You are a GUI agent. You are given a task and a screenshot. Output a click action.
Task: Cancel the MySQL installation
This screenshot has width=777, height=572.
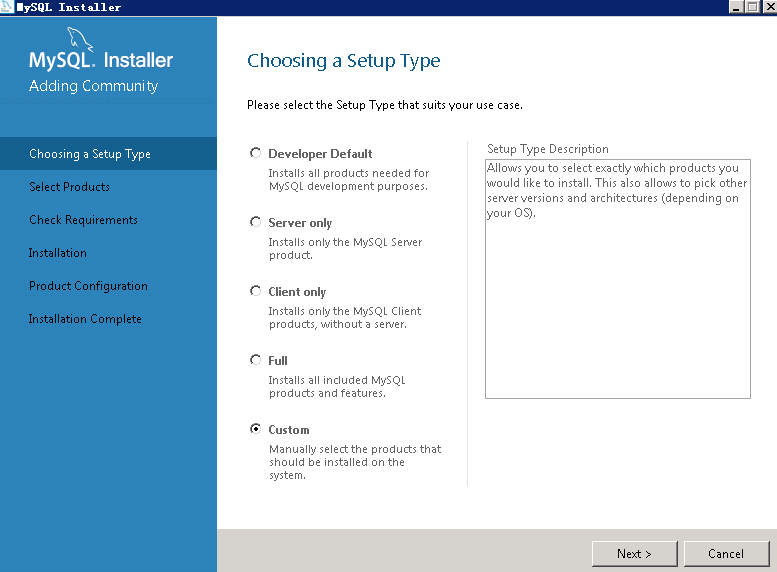(x=726, y=554)
